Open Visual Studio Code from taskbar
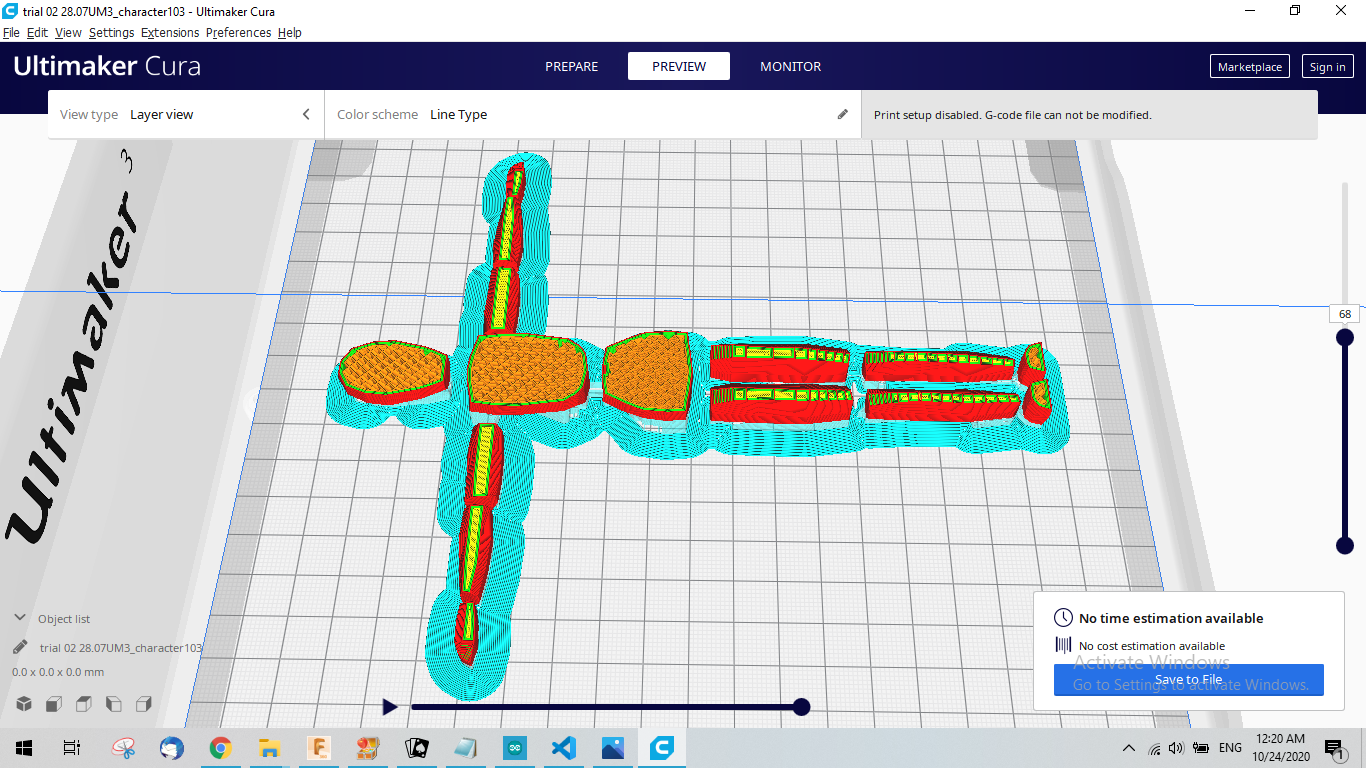Viewport: 1366px width, 768px height. (x=563, y=748)
